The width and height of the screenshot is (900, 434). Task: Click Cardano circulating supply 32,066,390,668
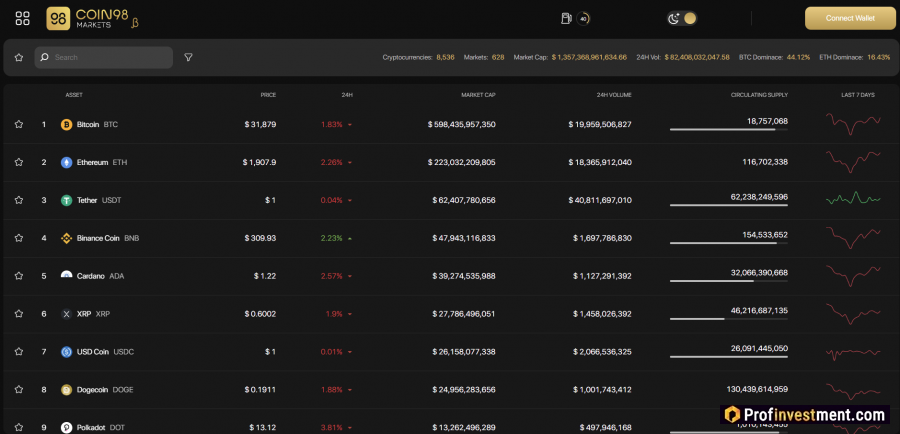point(759,273)
